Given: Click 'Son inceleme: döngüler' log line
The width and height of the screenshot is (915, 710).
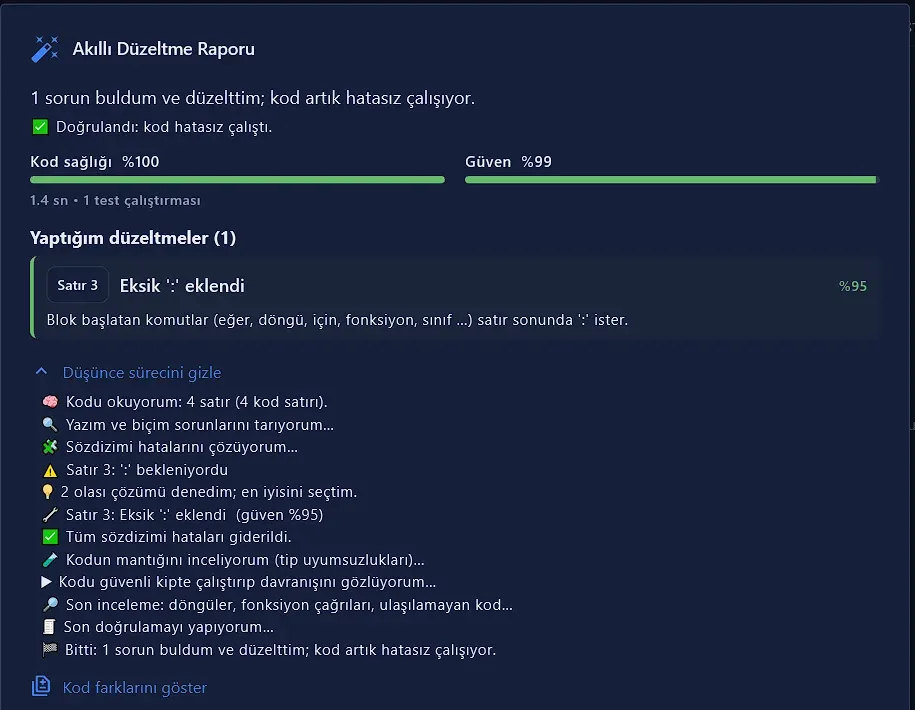Looking at the screenshot, I should tap(289, 605).
